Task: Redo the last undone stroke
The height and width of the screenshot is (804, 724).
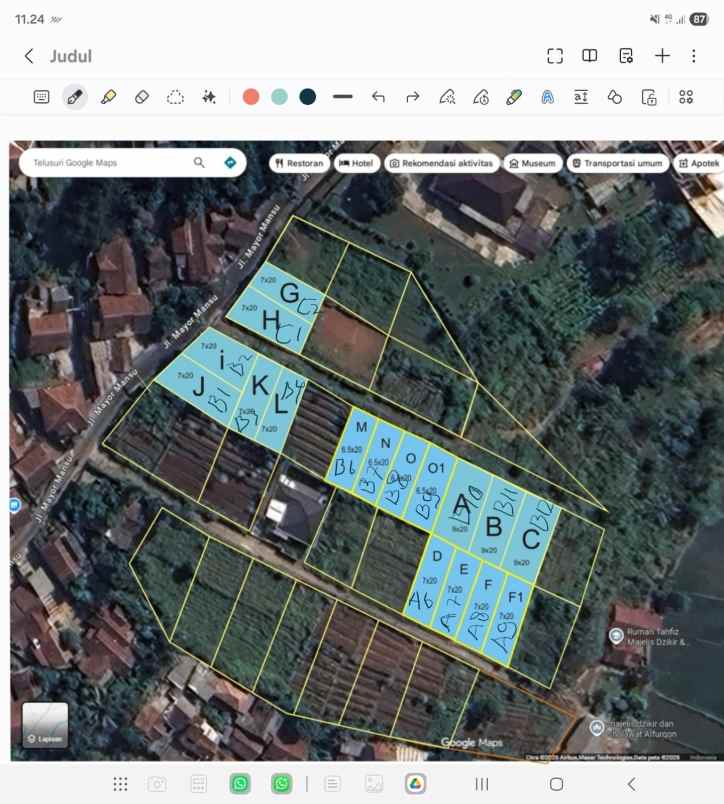Action: coord(413,97)
